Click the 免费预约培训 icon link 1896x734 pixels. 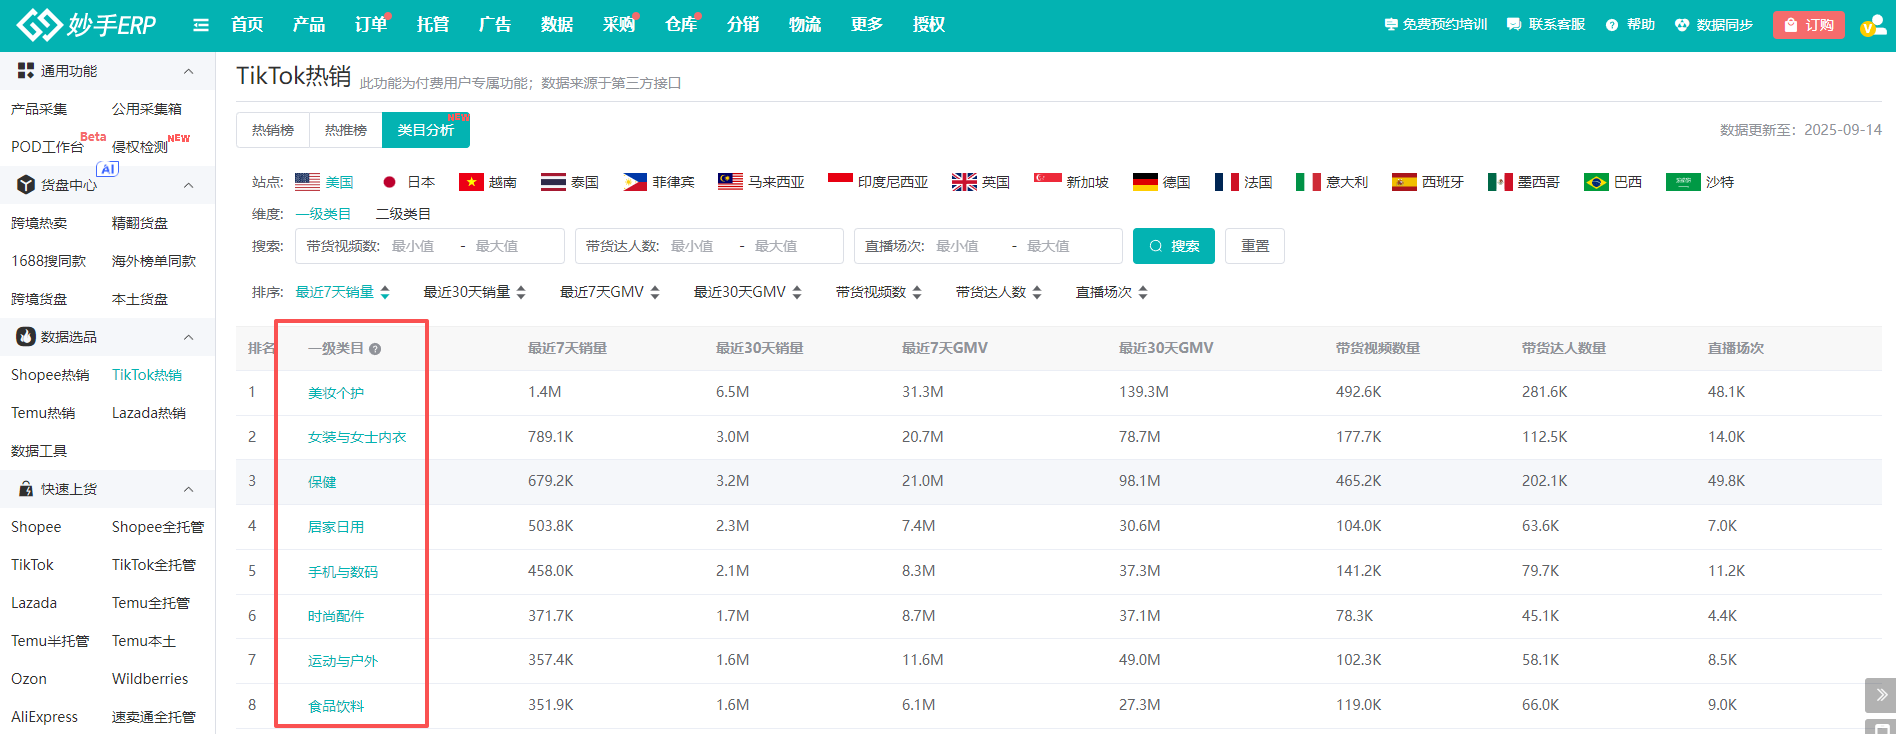tap(1391, 25)
